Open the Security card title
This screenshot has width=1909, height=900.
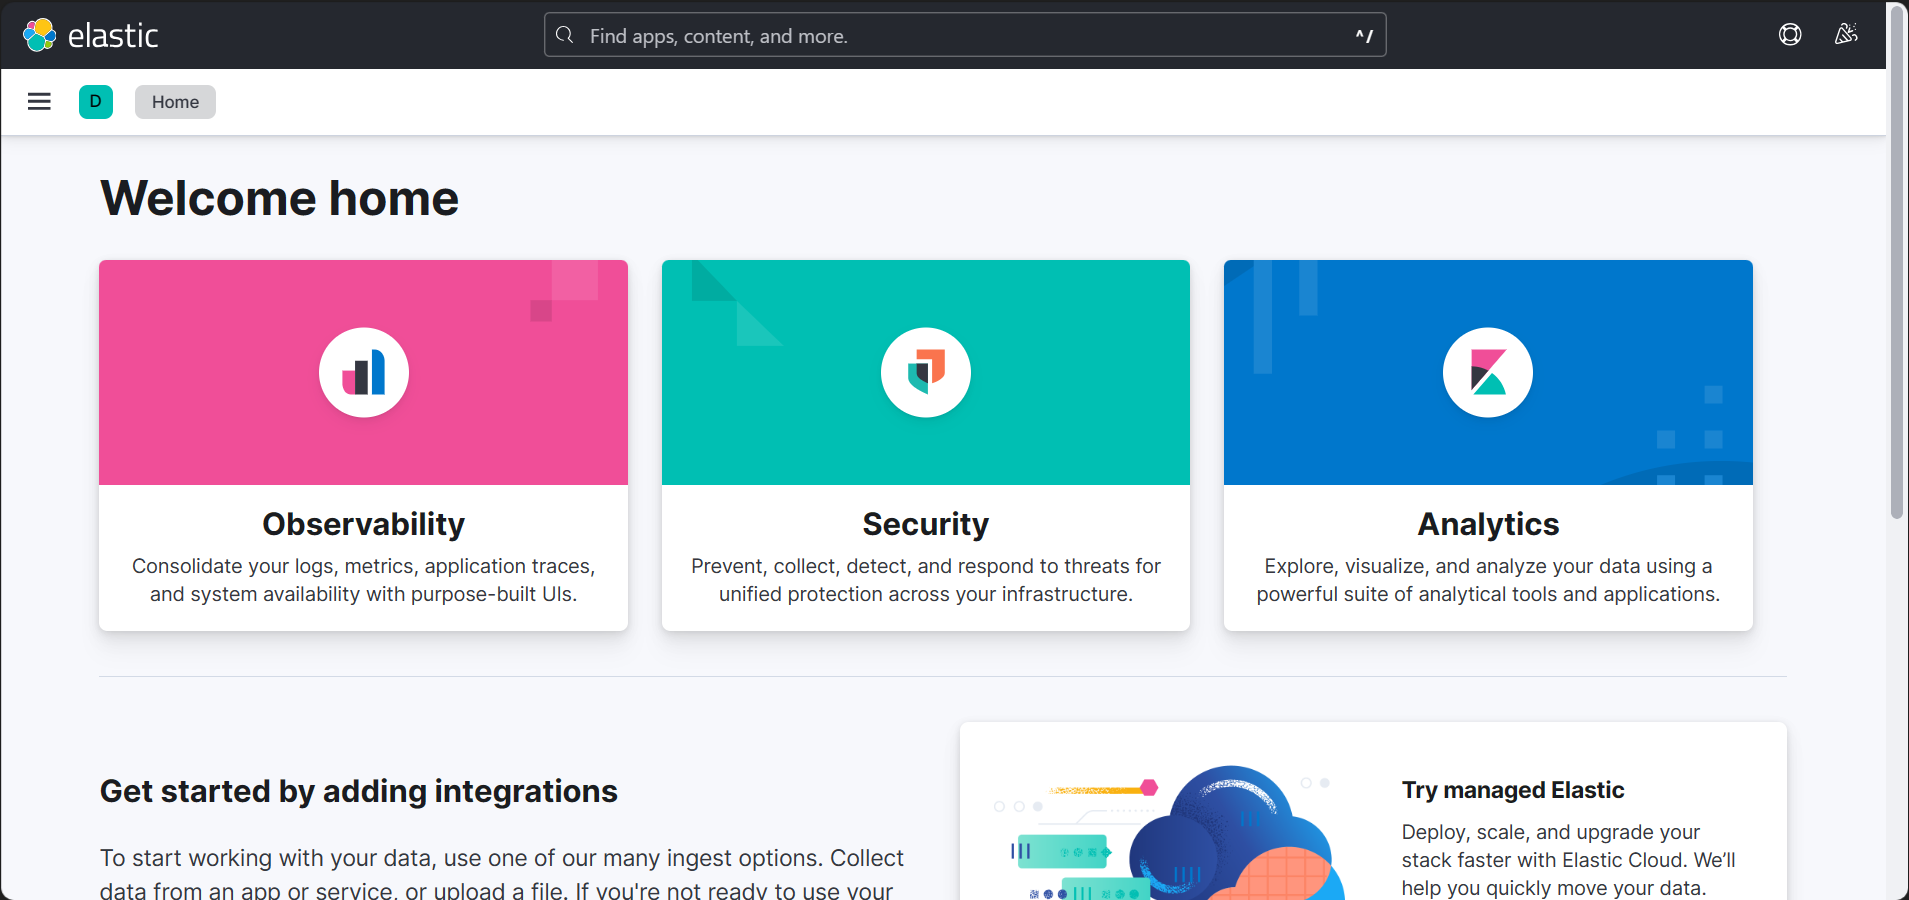[926, 524]
